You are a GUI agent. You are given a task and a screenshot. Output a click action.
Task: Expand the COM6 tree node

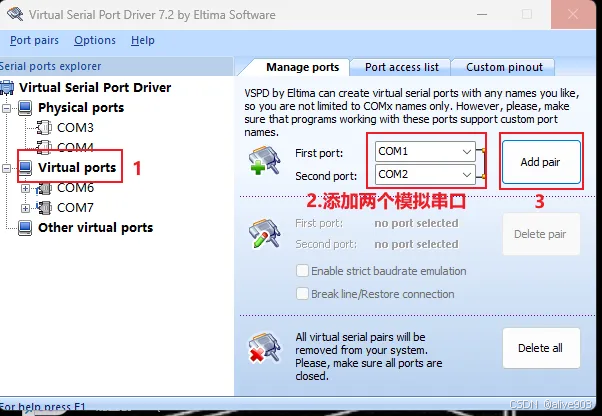(25, 188)
